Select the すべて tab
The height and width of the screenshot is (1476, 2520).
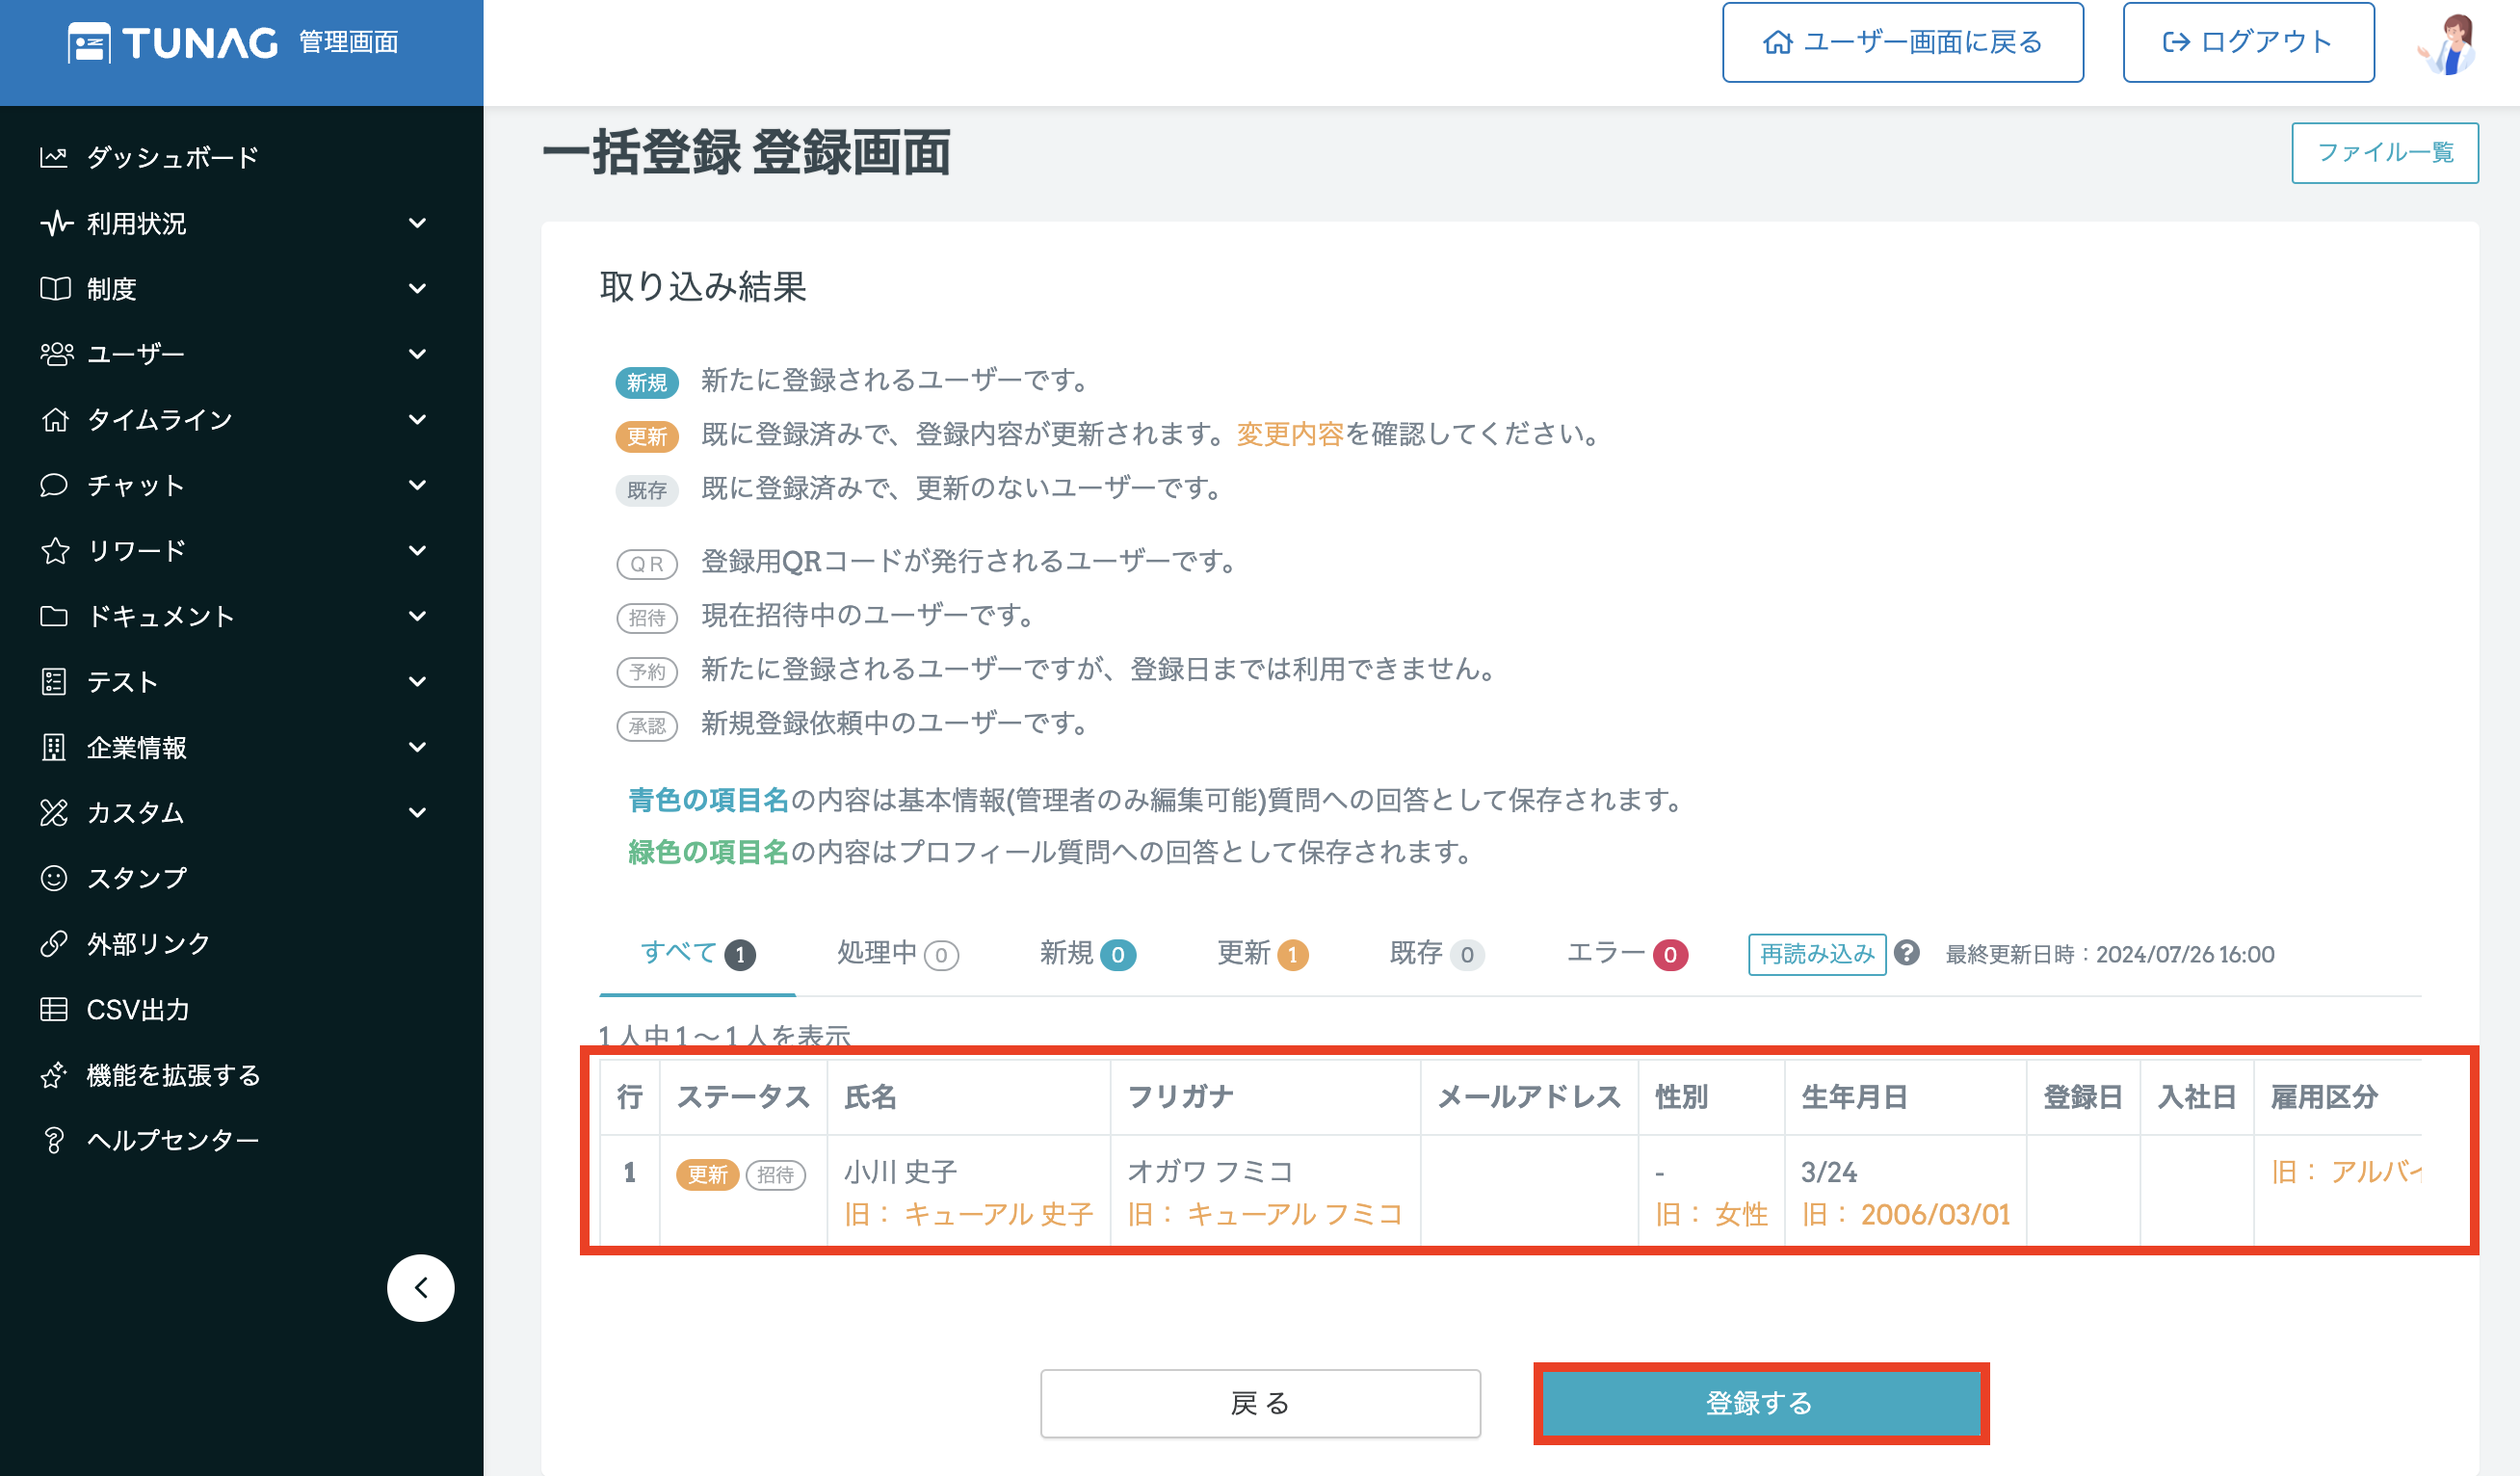698,954
